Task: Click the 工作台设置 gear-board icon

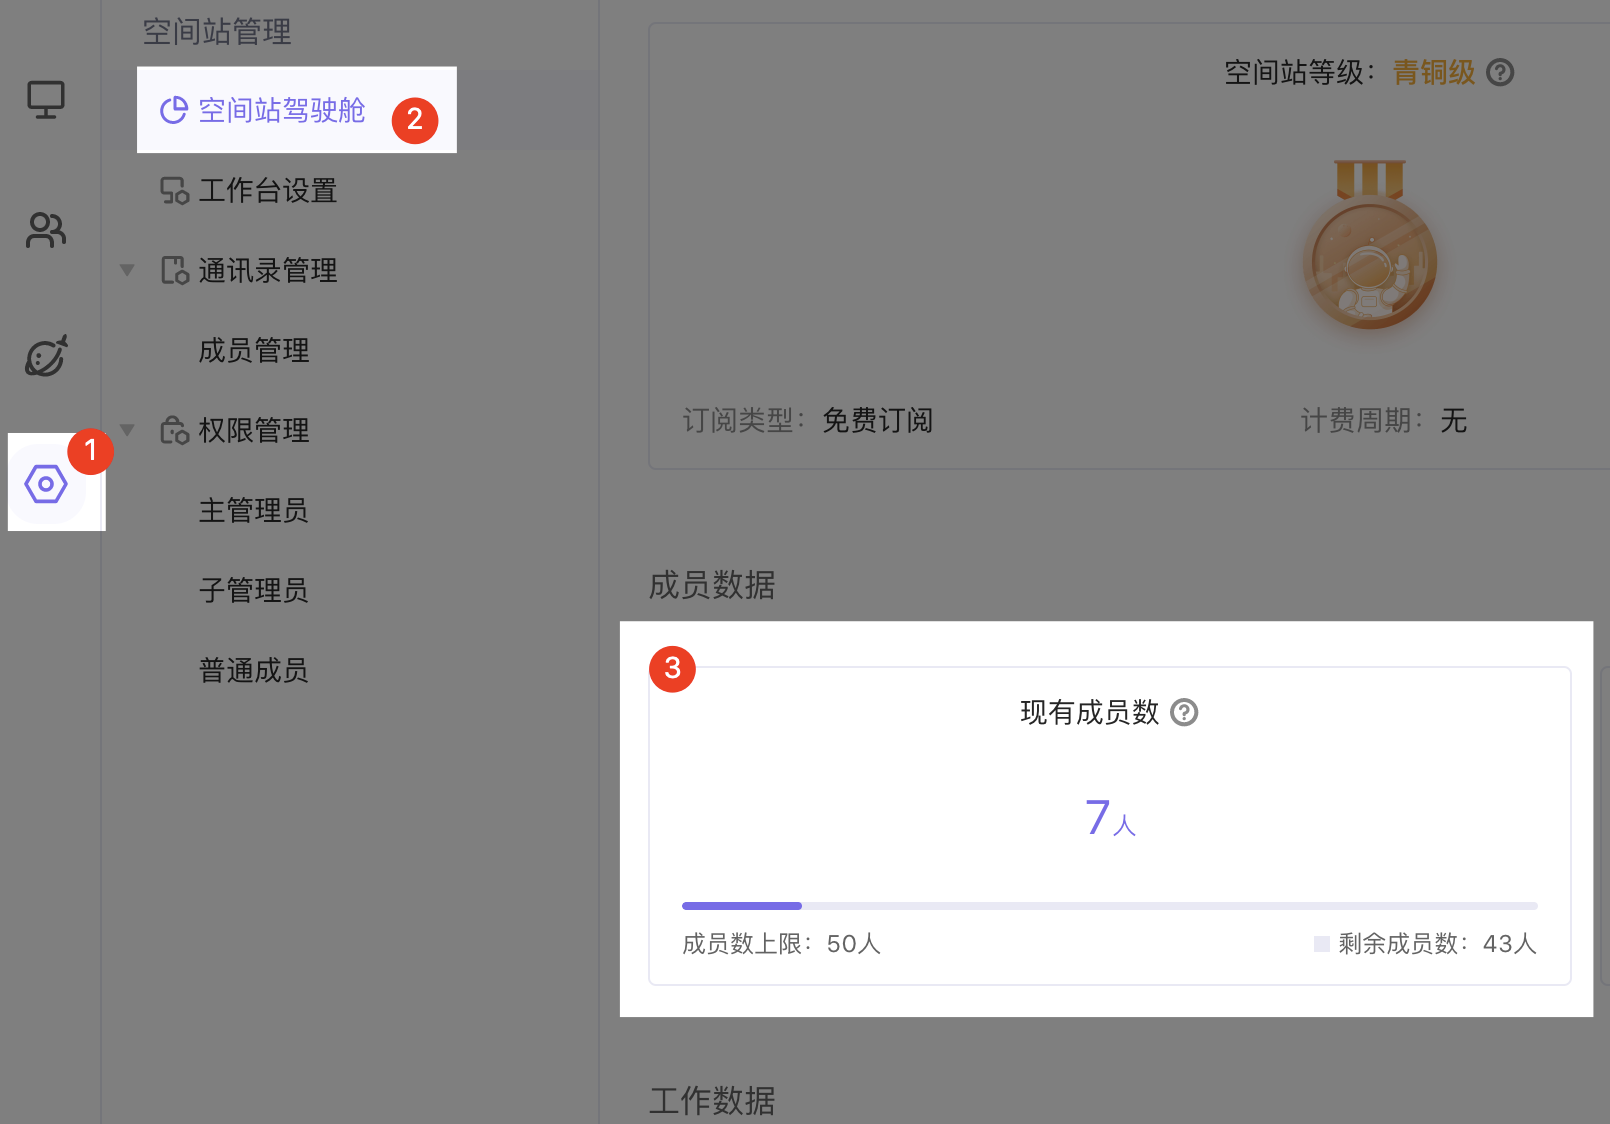Action: 174,191
